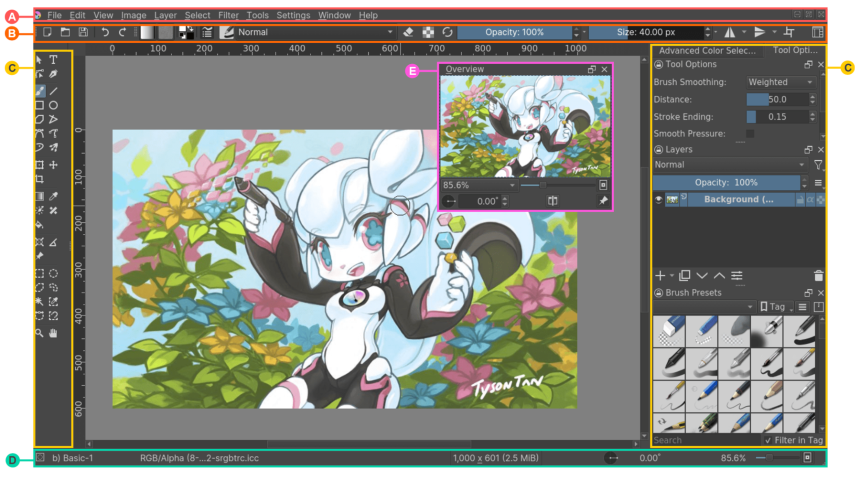Adjust the Opacity slider in the top toolbar
The height and width of the screenshot is (480, 860).
515,32
